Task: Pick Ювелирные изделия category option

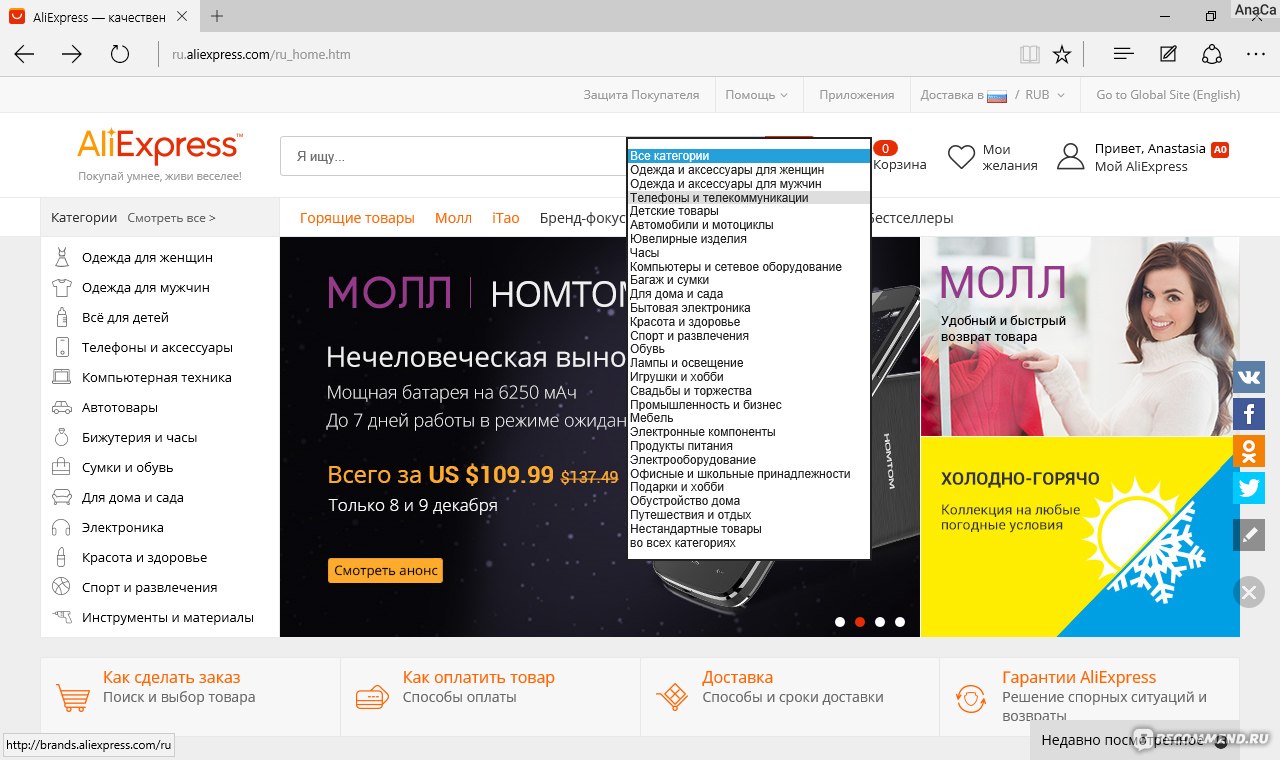Action: (749, 239)
